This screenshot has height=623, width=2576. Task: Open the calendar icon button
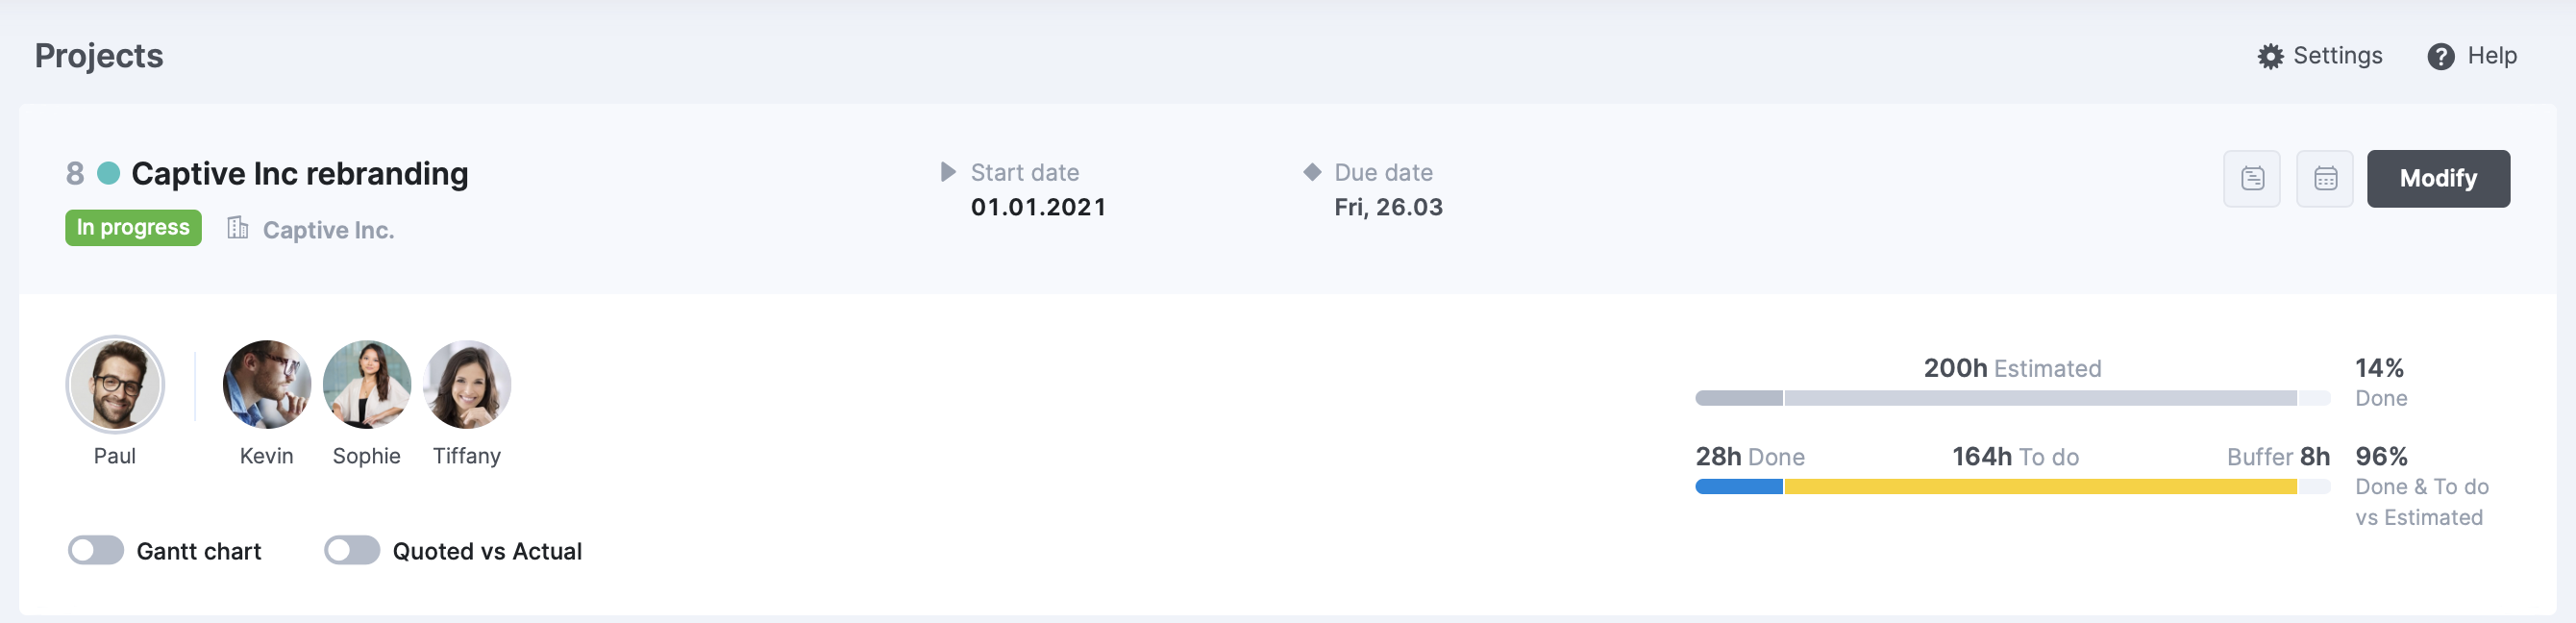point(2325,179)
